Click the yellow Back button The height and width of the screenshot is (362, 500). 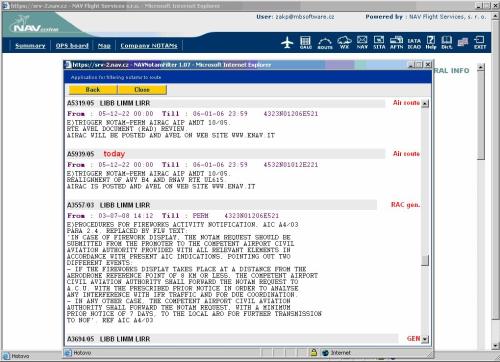pos(93,90)
